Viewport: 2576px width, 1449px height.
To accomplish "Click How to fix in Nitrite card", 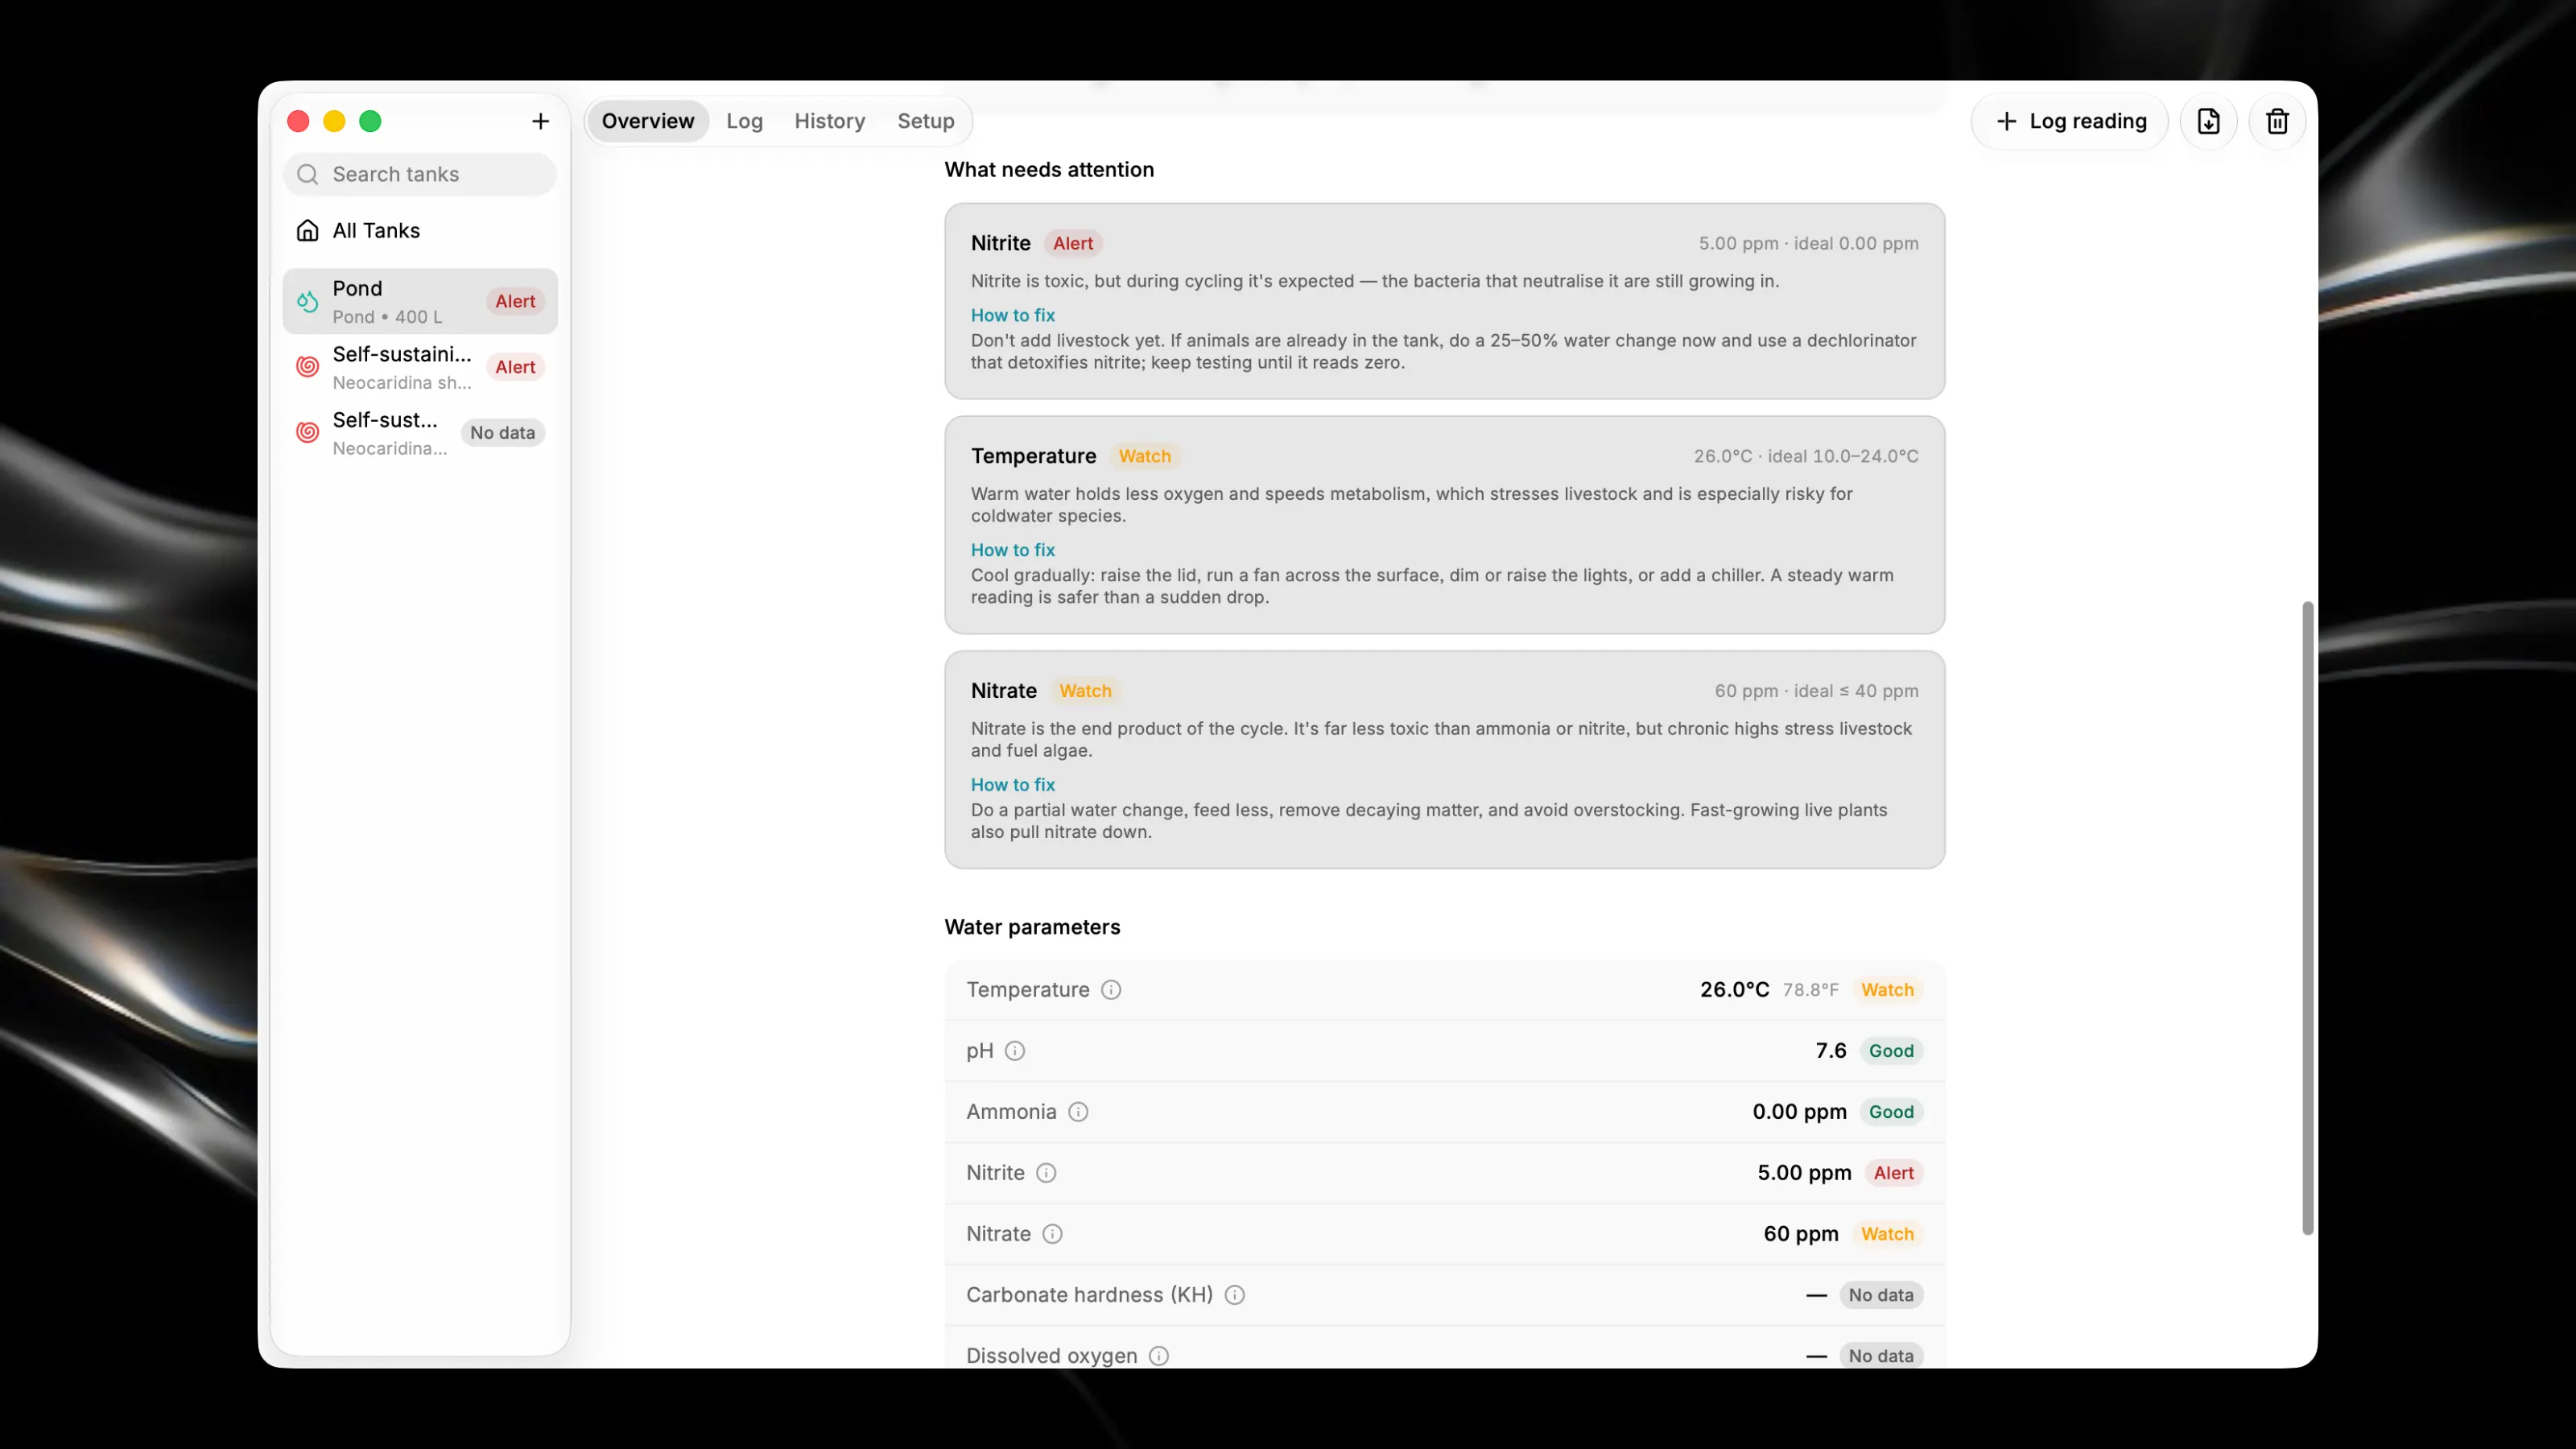I will pos(1012,315).
